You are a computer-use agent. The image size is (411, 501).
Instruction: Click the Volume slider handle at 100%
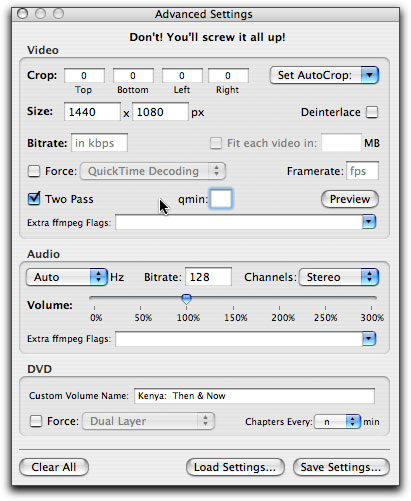point(186,299)
